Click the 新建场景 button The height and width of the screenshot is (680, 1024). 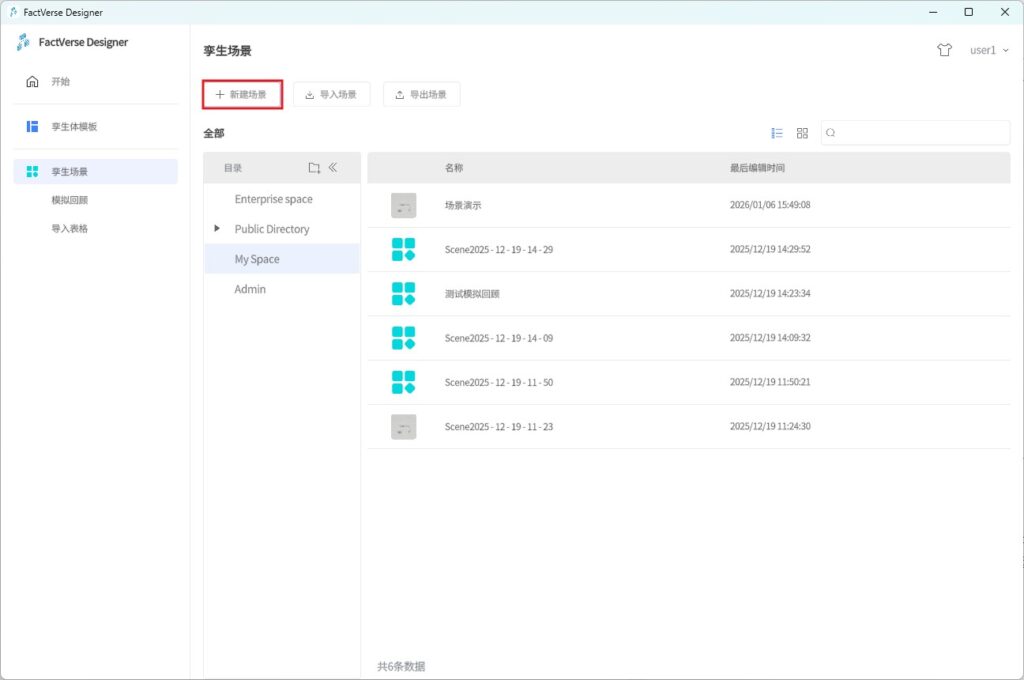(242, 94)
